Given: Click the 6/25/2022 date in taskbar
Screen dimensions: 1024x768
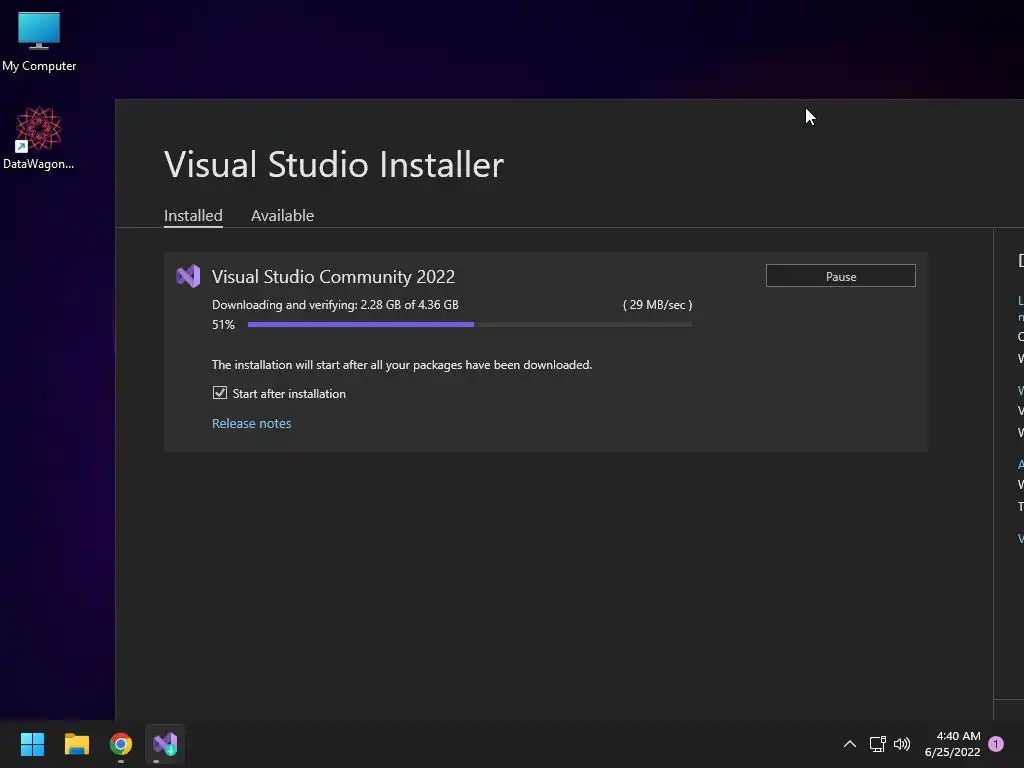Looking at the screenshot, I should [x=952, y=752].
